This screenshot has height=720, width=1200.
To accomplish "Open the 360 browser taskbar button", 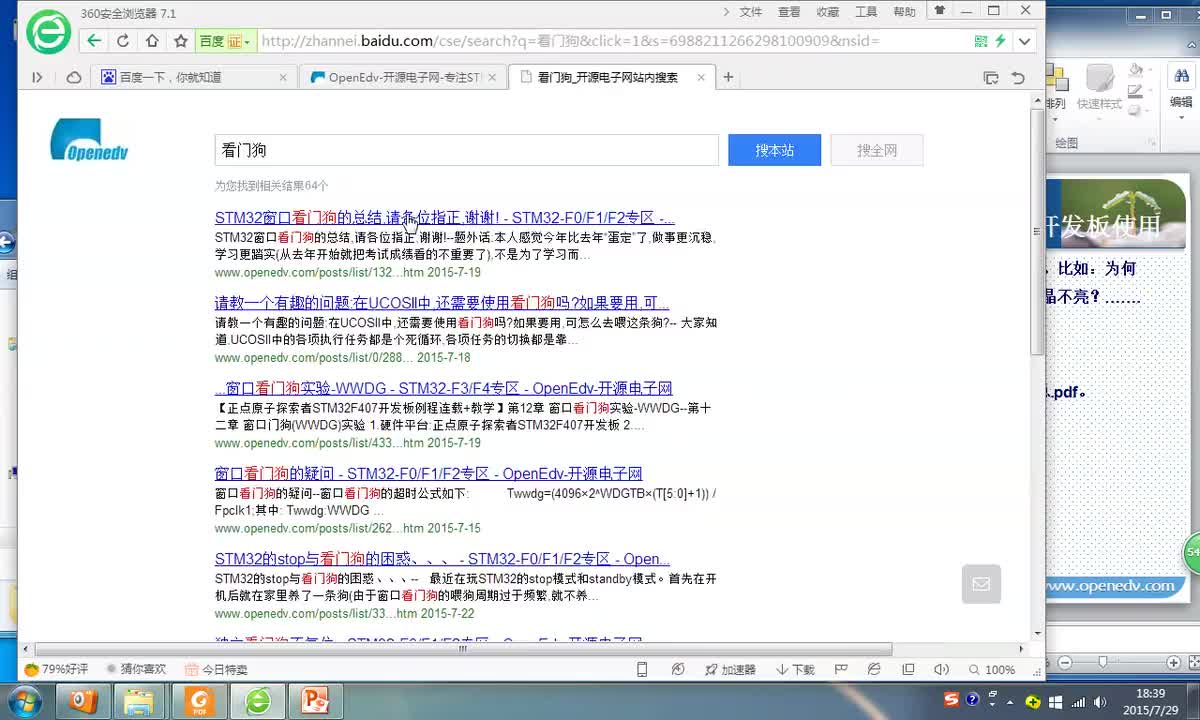I will coord(258,701).
